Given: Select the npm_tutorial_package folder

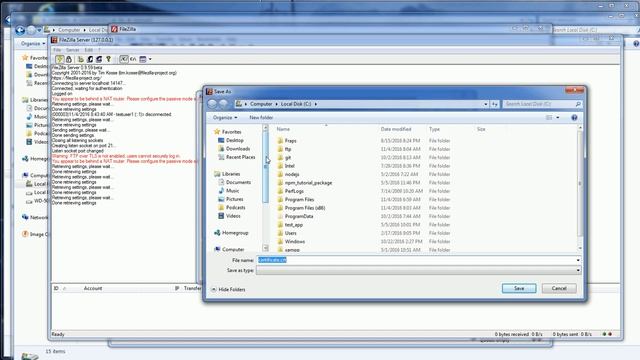Looking at the screenshot, I should pos(309,183).
